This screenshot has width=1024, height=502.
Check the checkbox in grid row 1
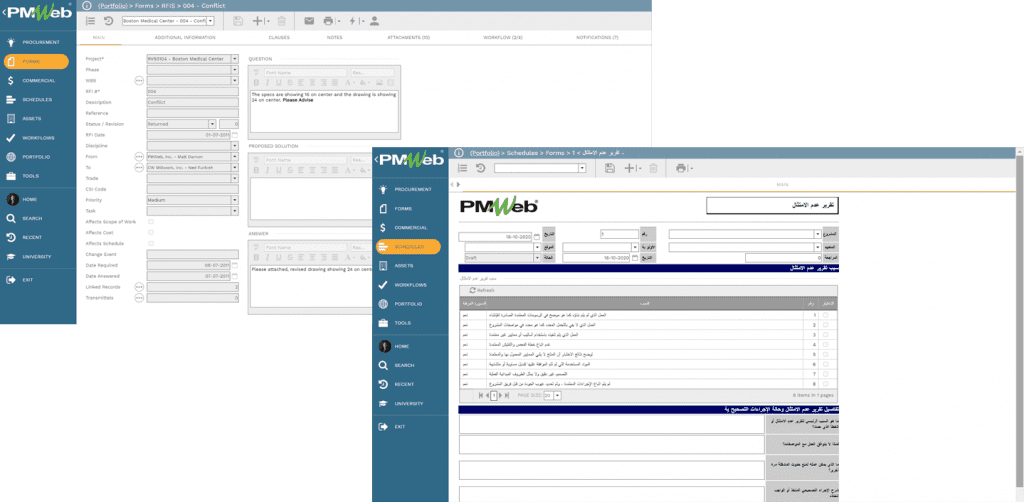[825, 315]
